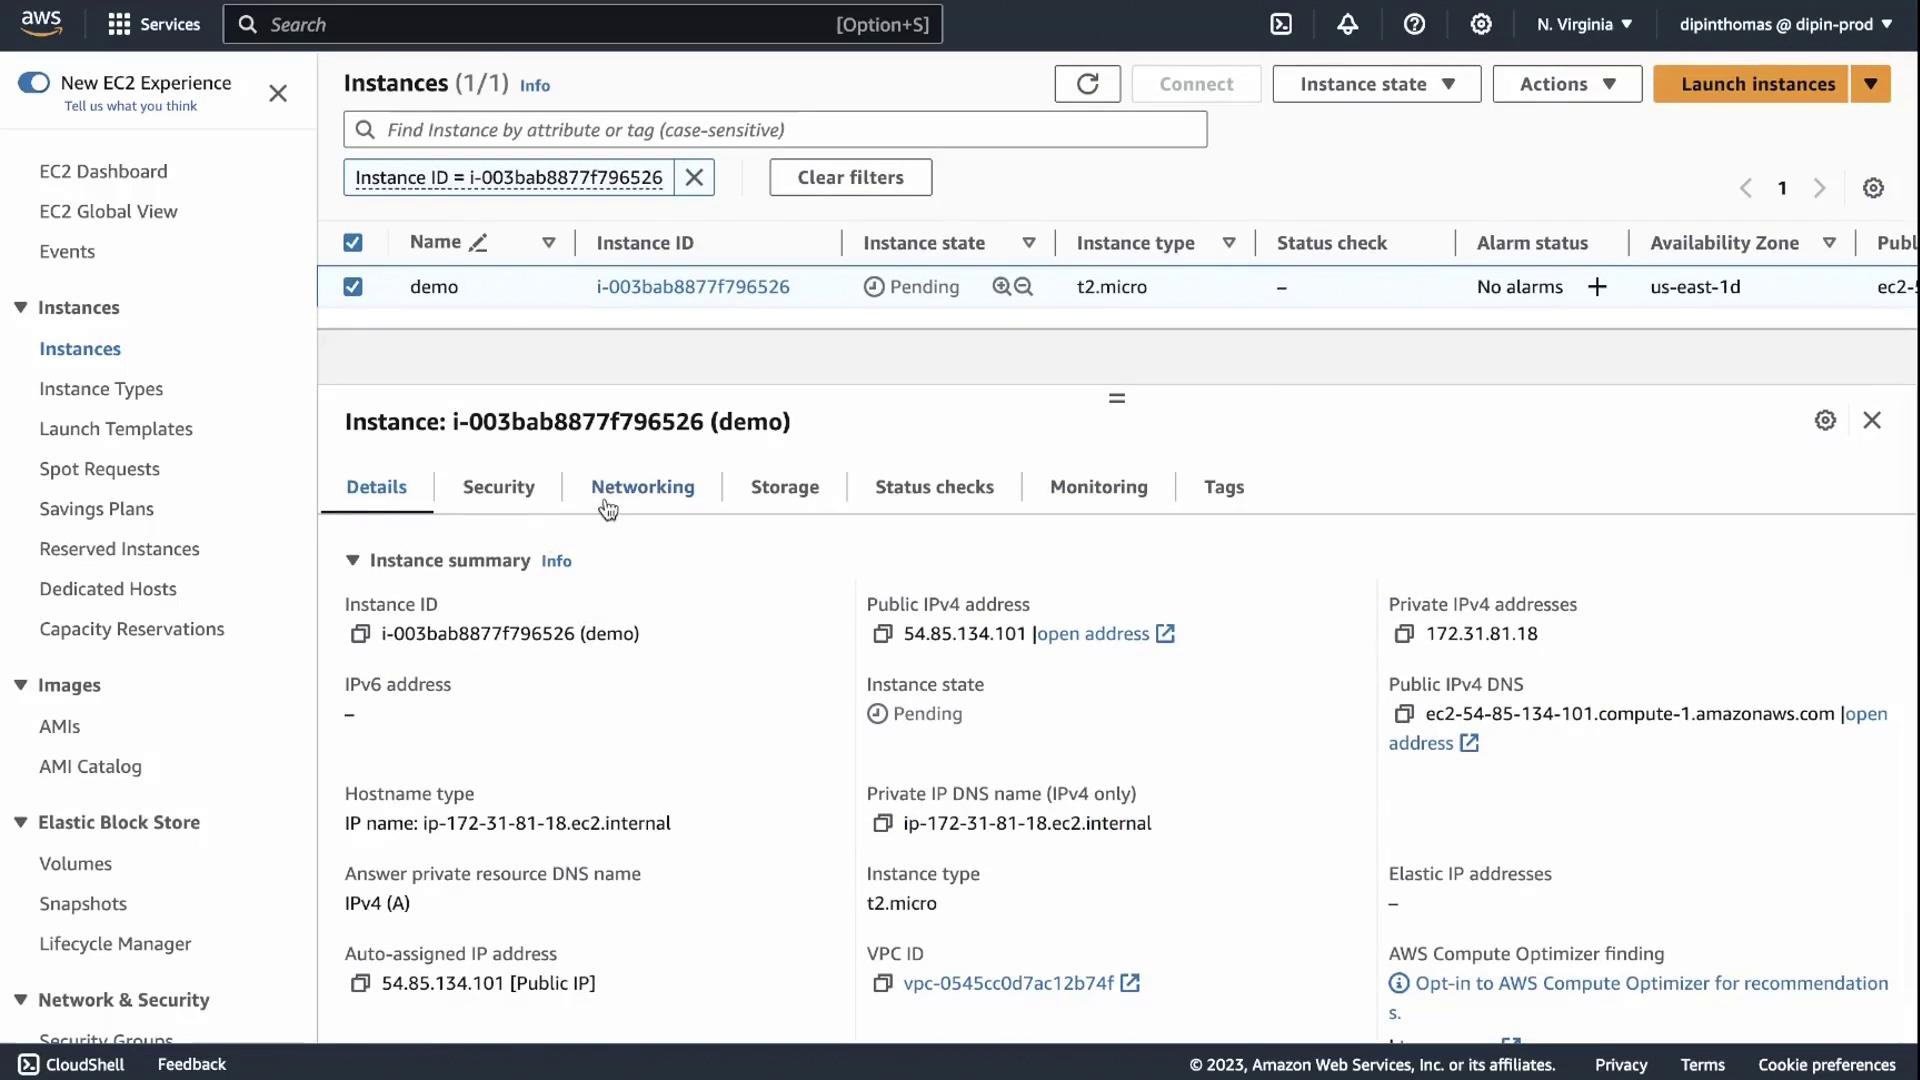This screenshot has height=1080, width=1920.
Task: Click the refresh instances button
Action: pos(1087,84)
